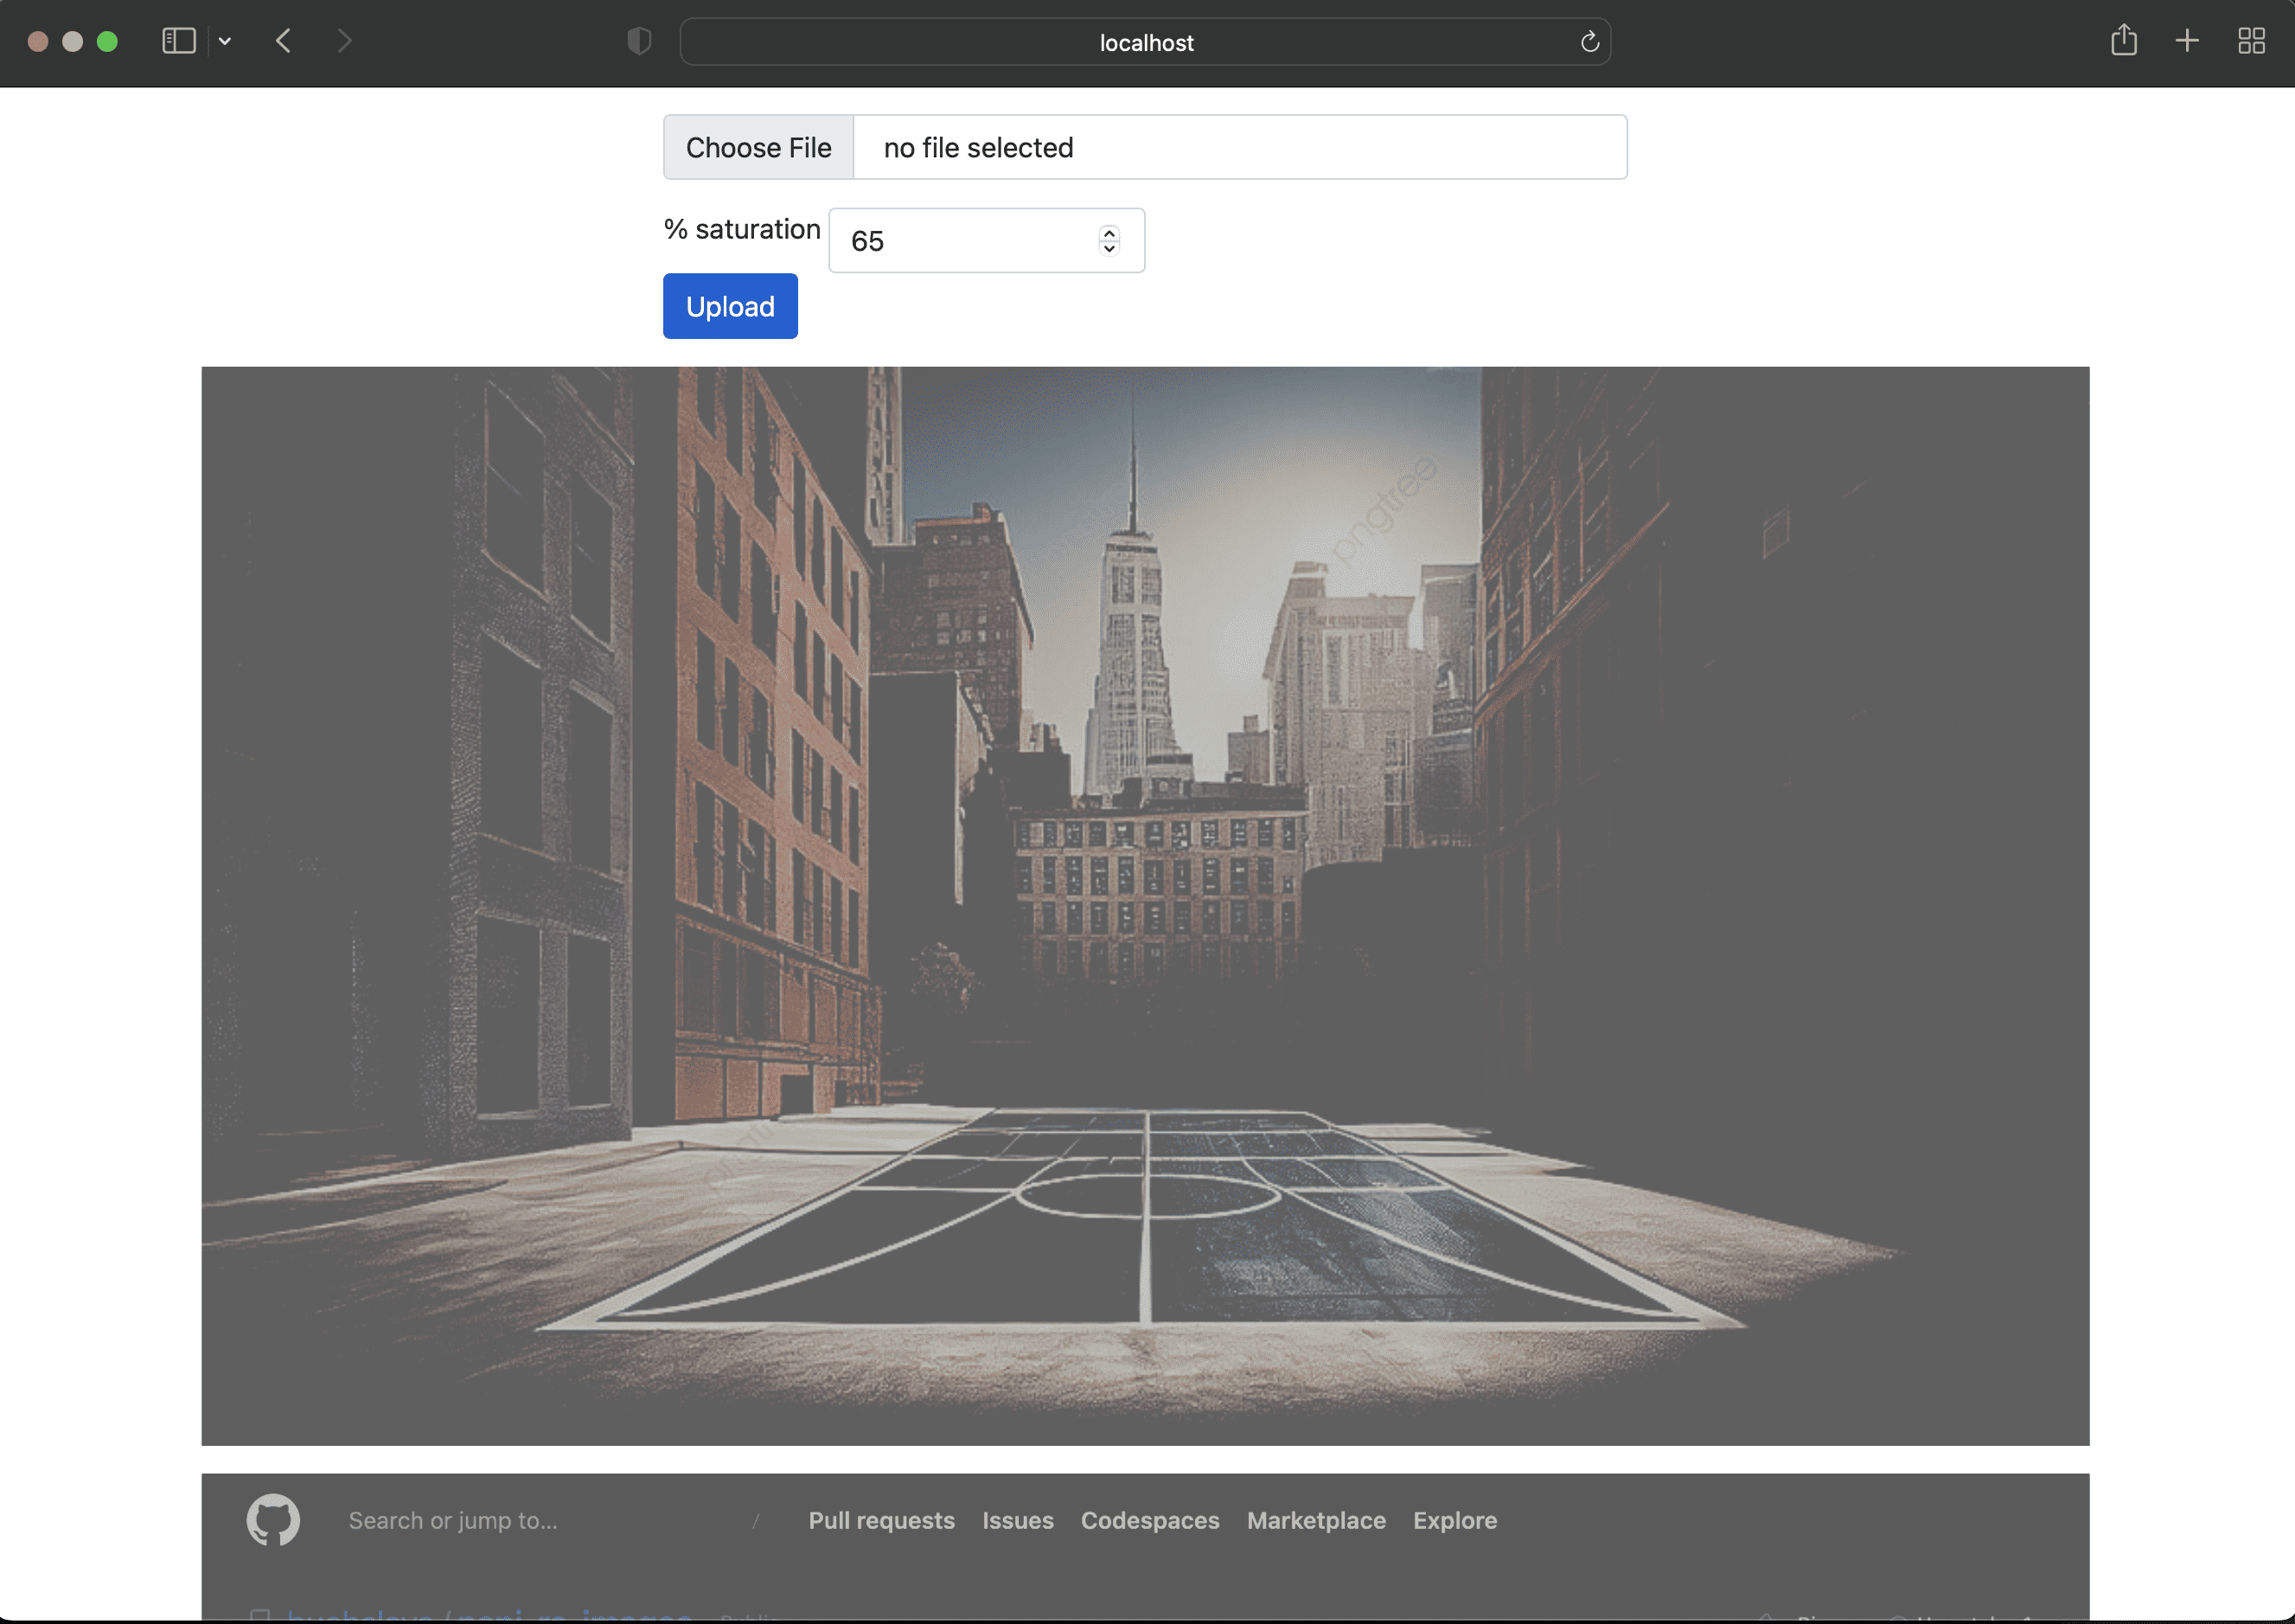Open the Share icon
The height and width of the screenshot is (1624, 2295).
[2123, 41]
